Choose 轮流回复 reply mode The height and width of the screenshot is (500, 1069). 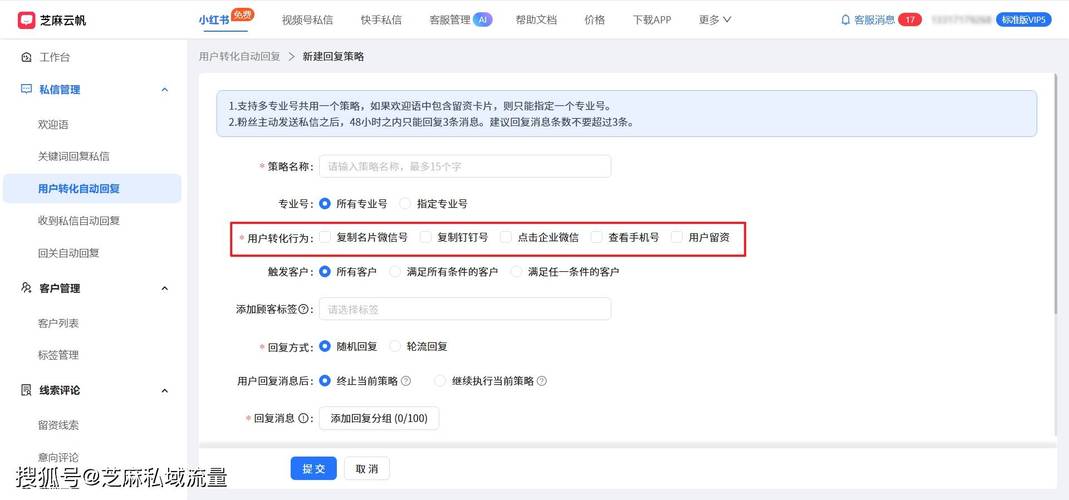(395, 347)
